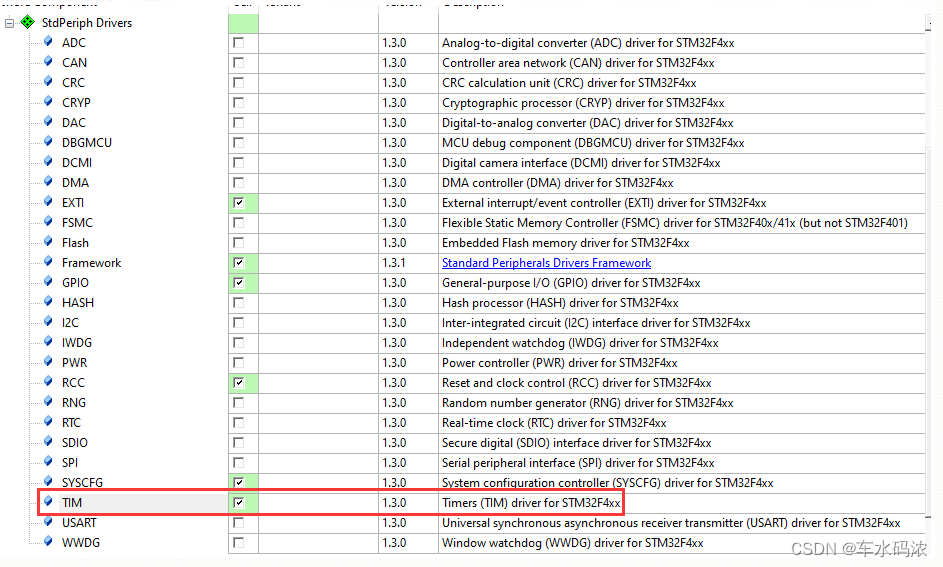943x567 pixels.
Task: Click the 'Independent watchdog (IWDG)' description
Action: tap(580, 343)
